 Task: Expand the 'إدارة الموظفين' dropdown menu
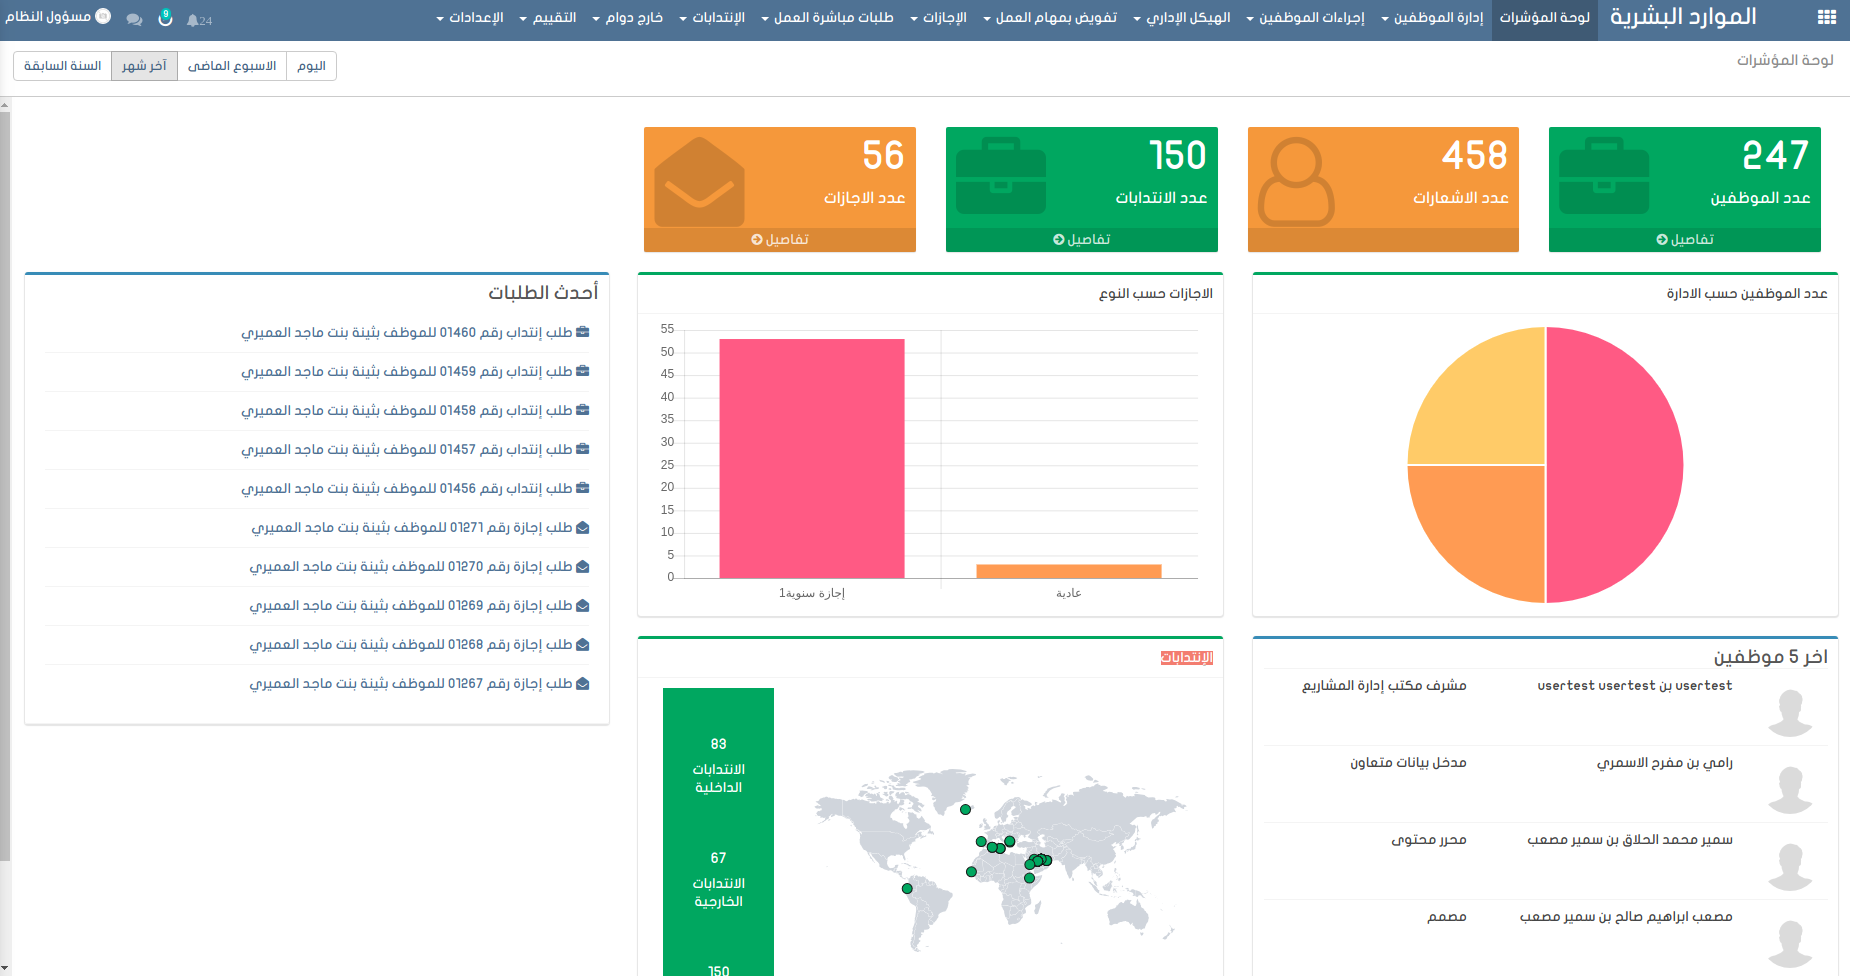[x=1432, y=18]
